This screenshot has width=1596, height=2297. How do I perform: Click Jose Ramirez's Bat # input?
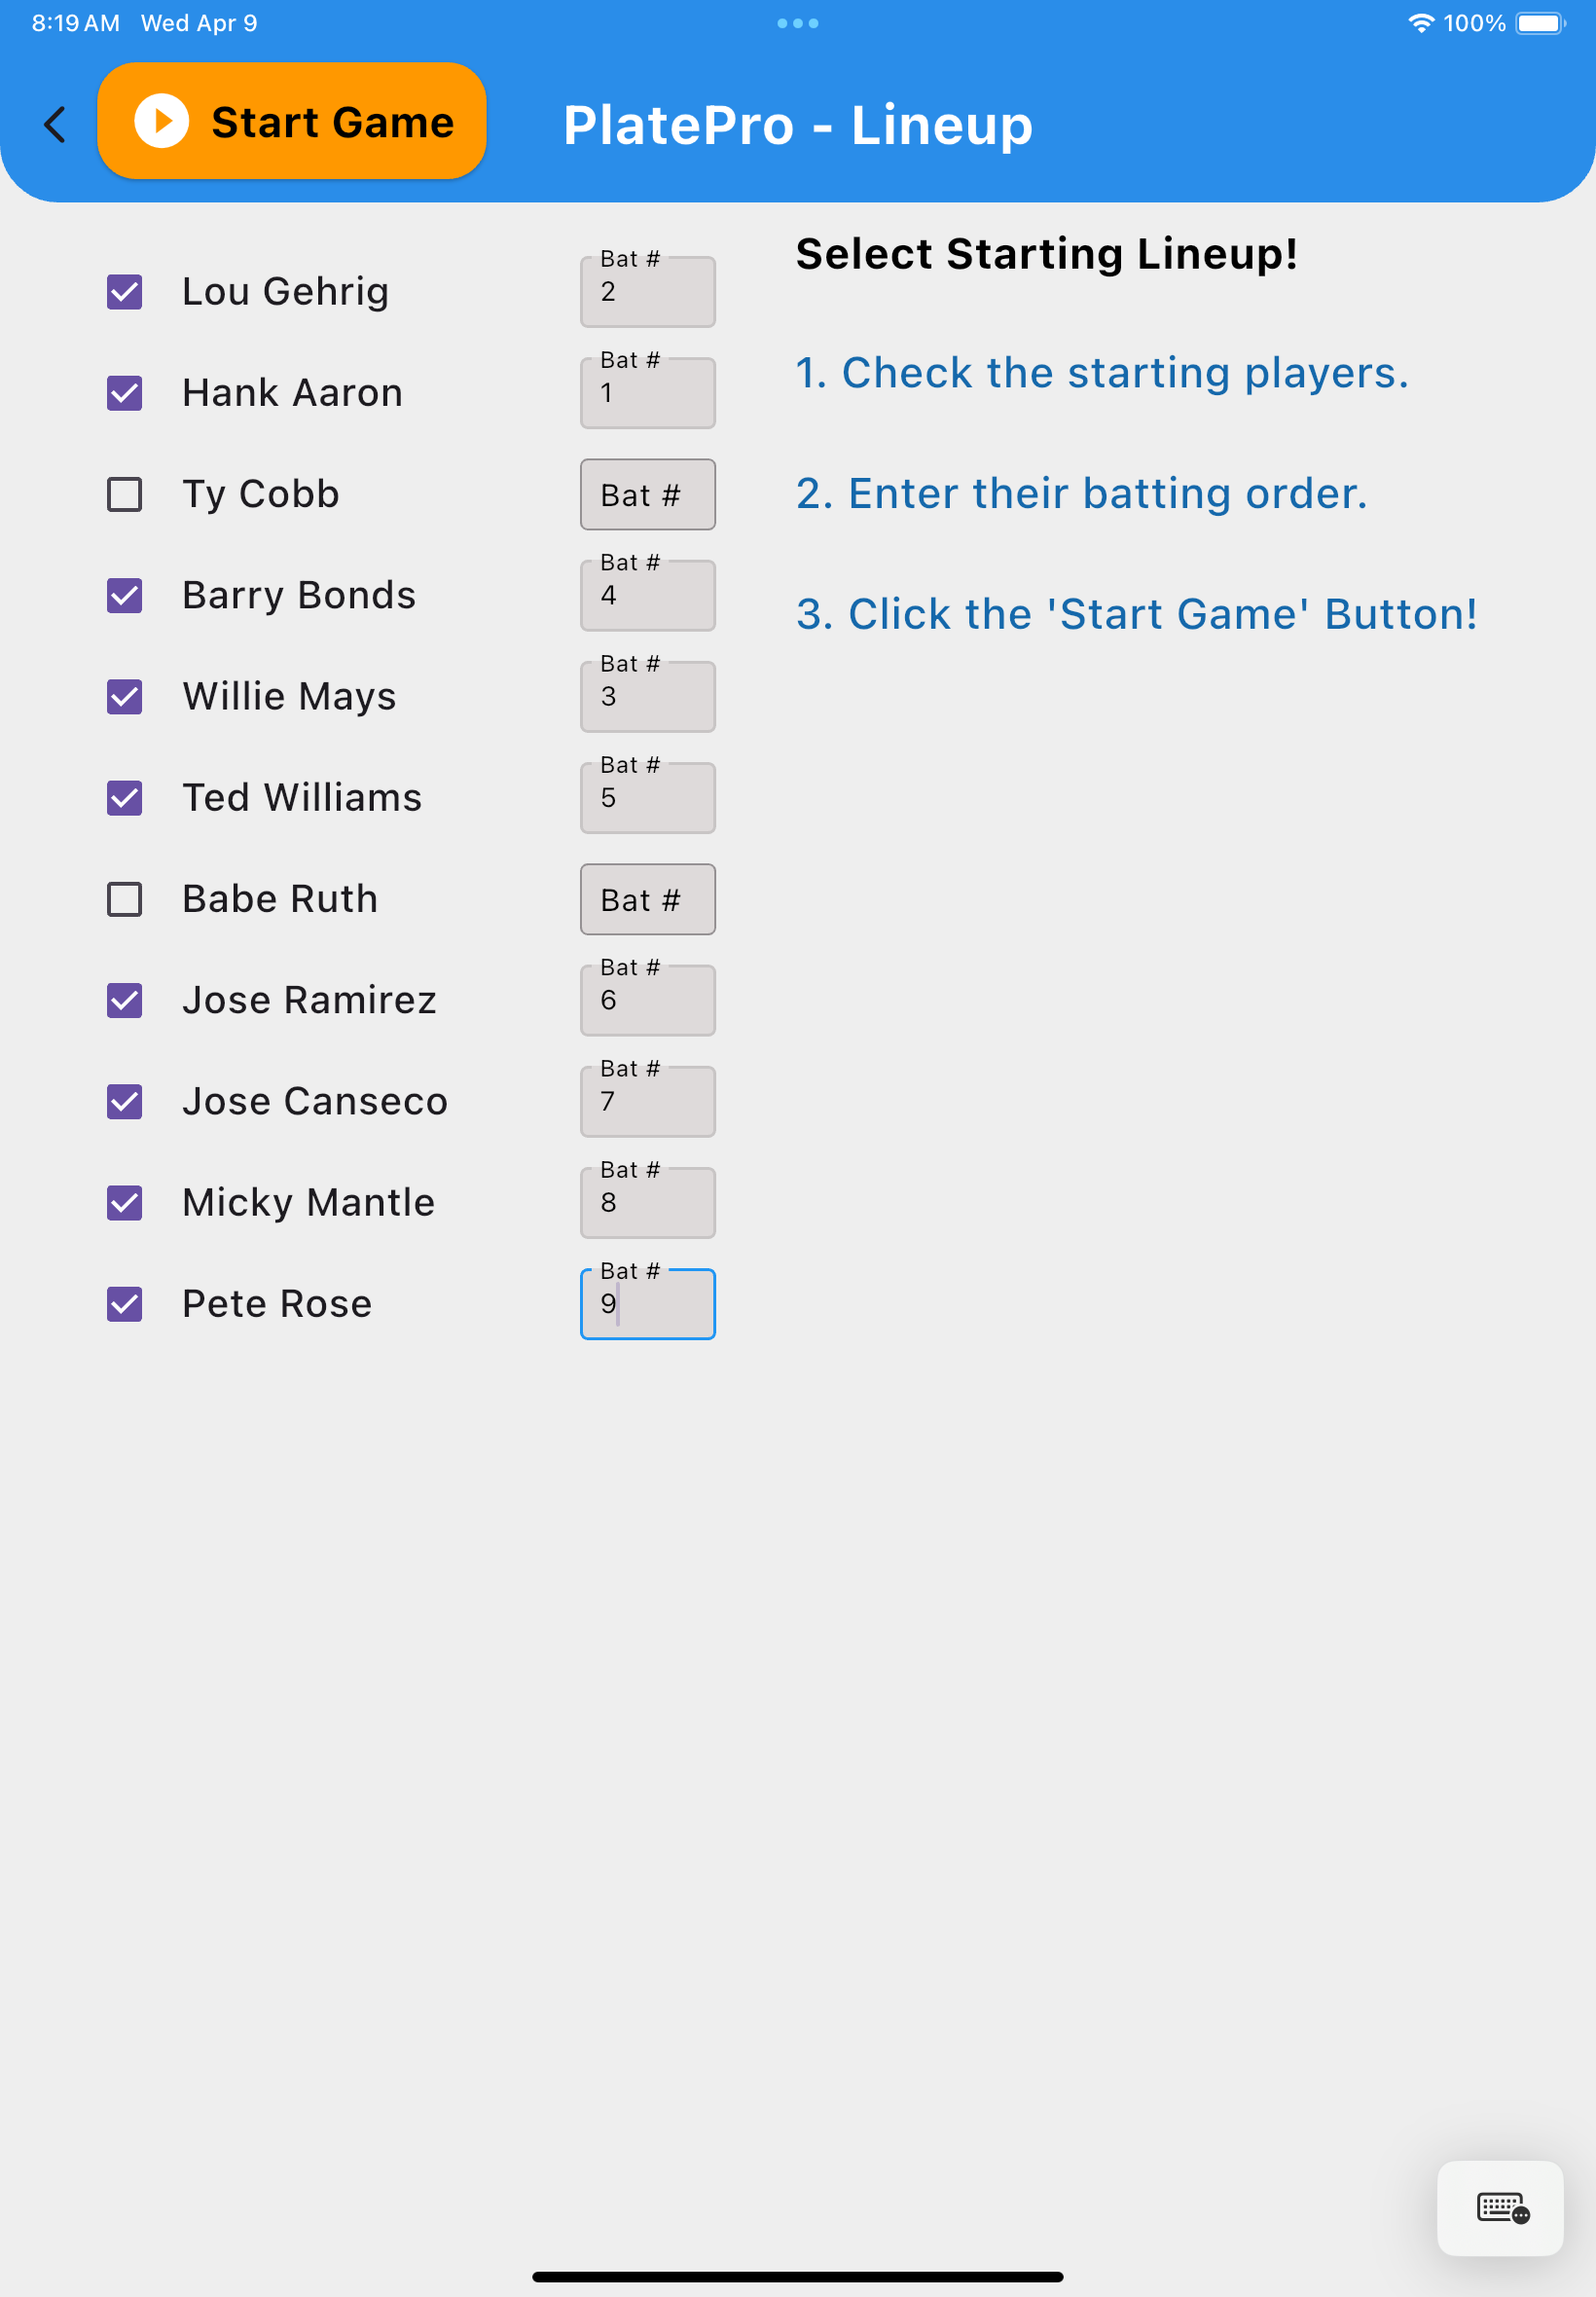[x=647, y=1000]
